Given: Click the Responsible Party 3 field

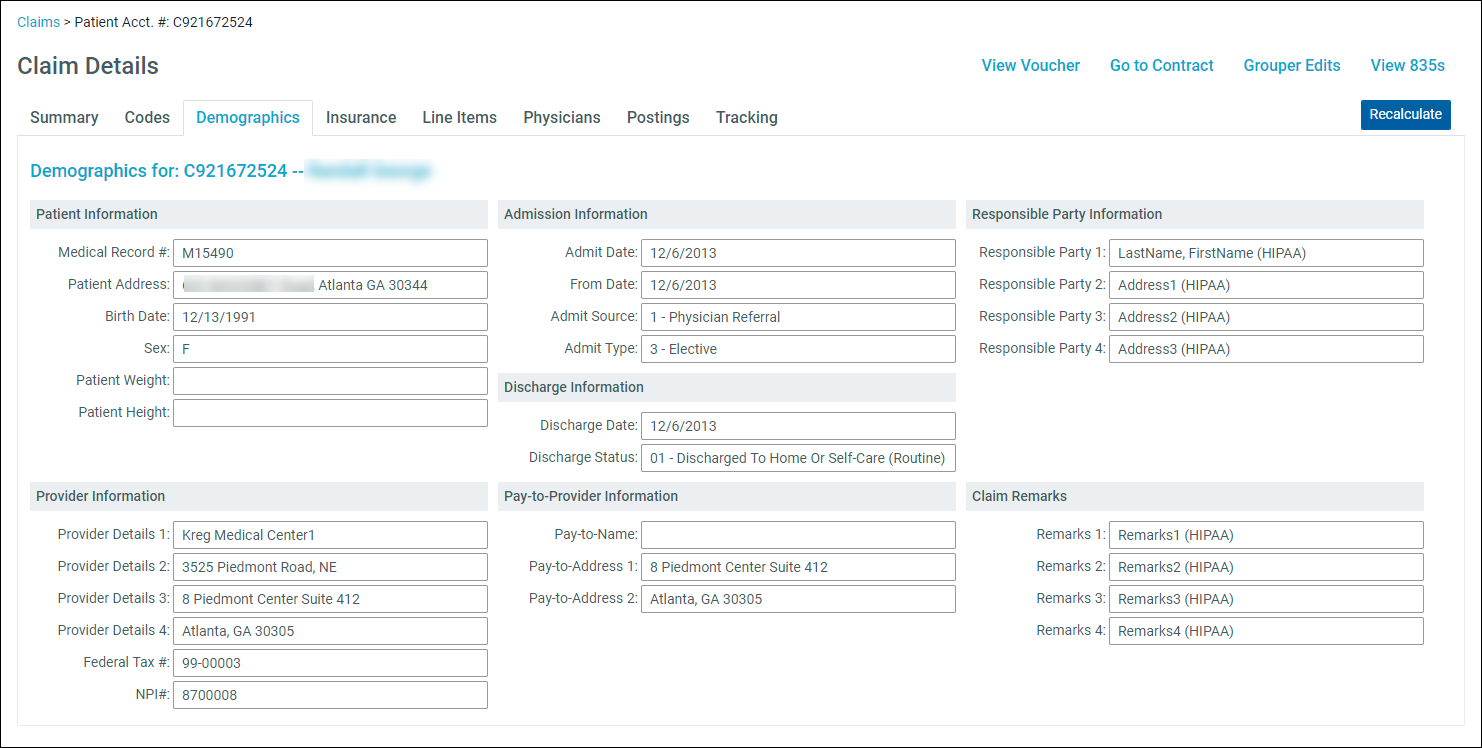Looking at the screenshot, I should point(1266,317).
